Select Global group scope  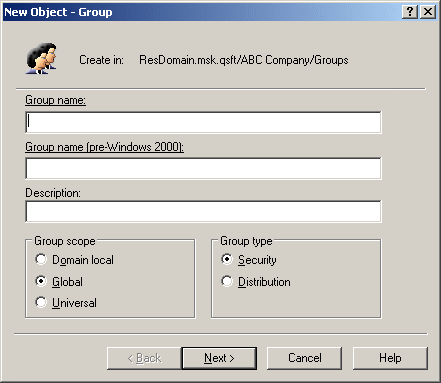[41, 281]
